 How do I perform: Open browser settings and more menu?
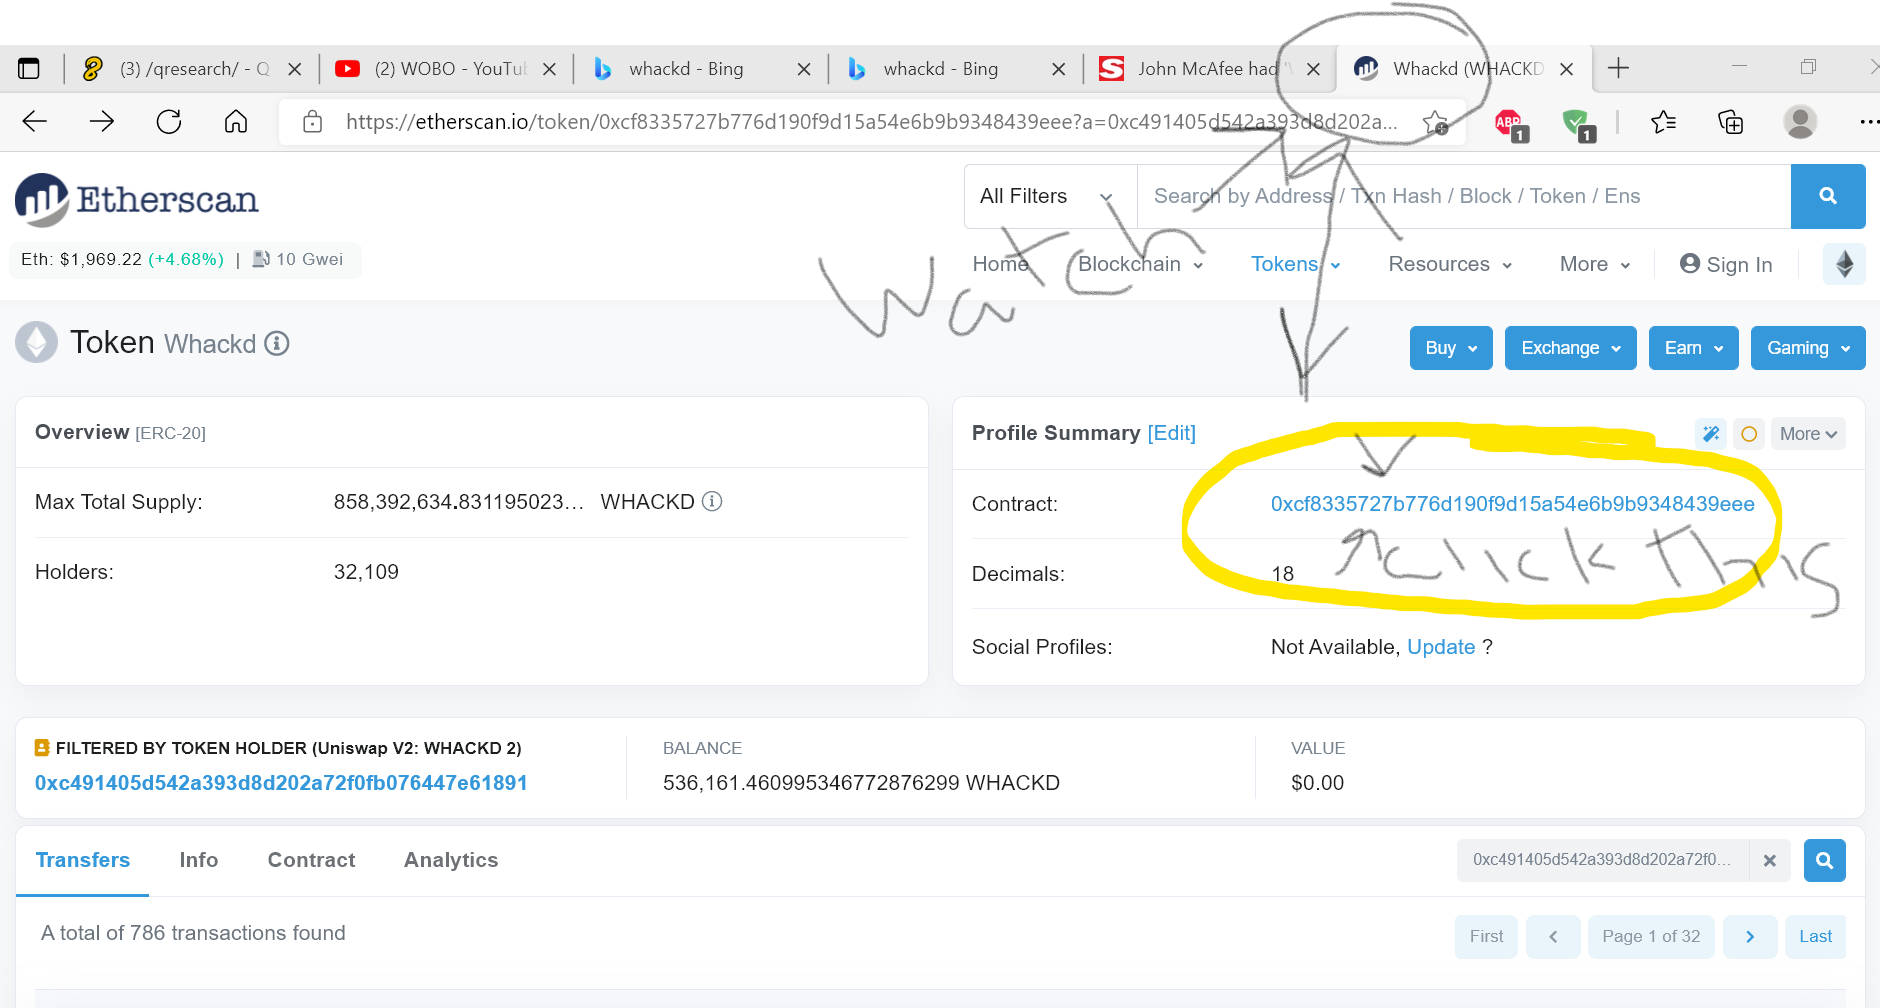pyautogui.click(x=1868, y=122)
